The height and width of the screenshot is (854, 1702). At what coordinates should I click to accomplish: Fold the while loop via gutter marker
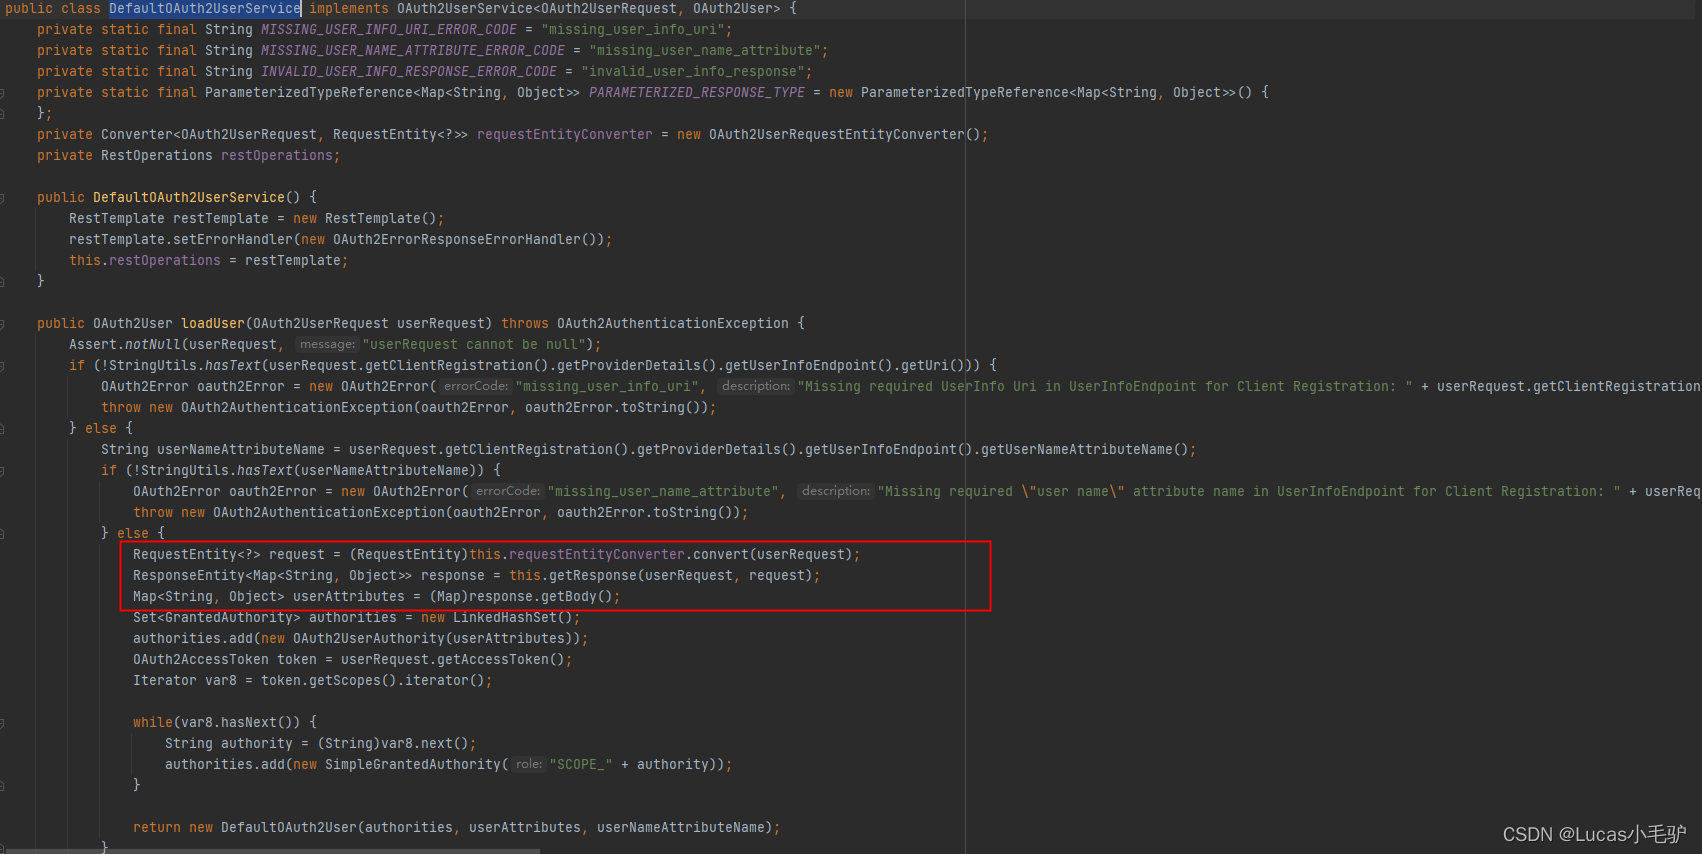point(2,722)
